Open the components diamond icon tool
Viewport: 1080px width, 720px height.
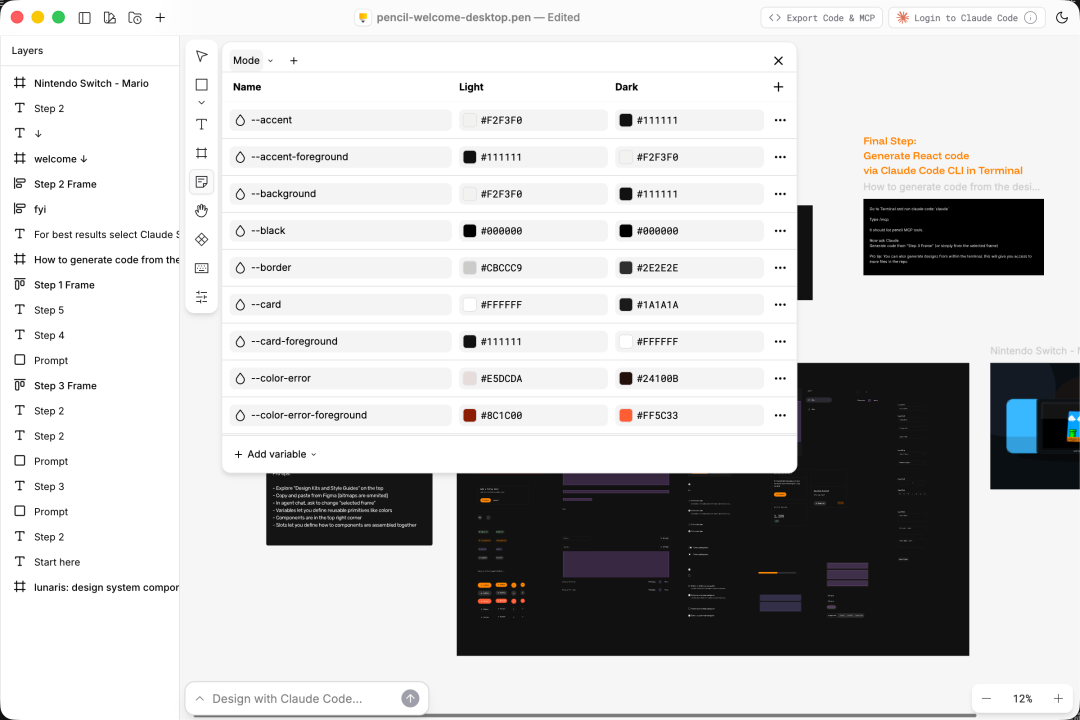(201, 239)
